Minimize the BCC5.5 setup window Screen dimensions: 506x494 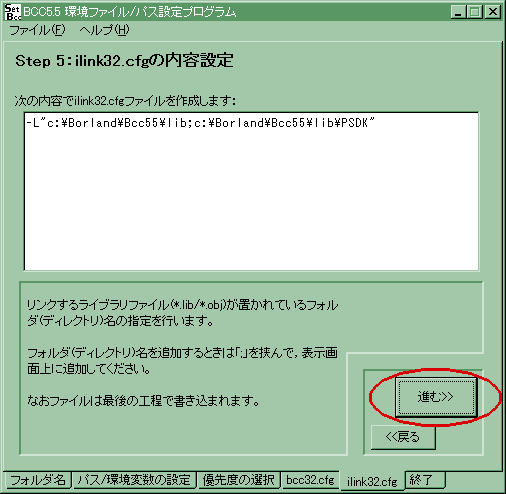pos(459,12)
